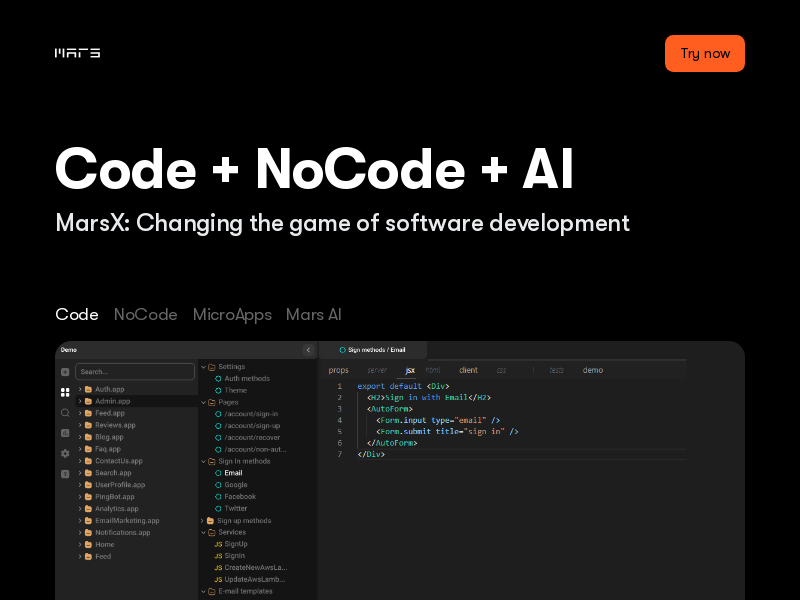Collapse the sidebar with the arrow button
The height and width of the screenshot is (600, 800).
click(x=308, y=350)
